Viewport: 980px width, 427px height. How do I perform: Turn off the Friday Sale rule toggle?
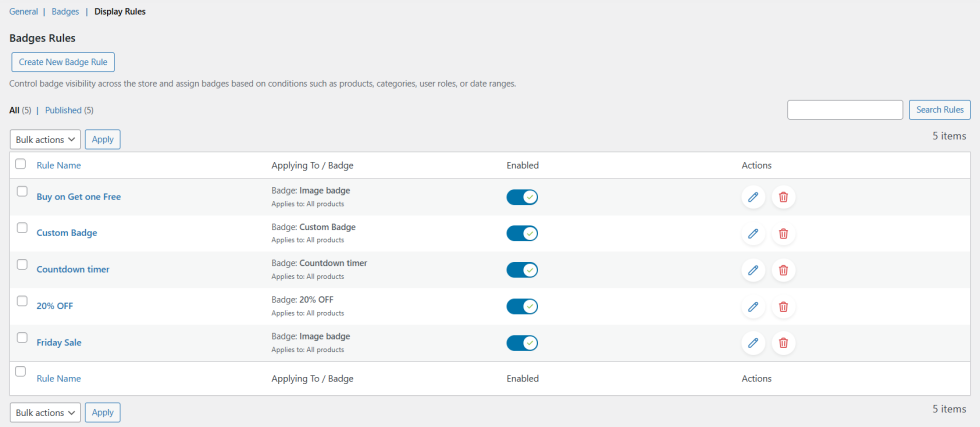point(522,343)
